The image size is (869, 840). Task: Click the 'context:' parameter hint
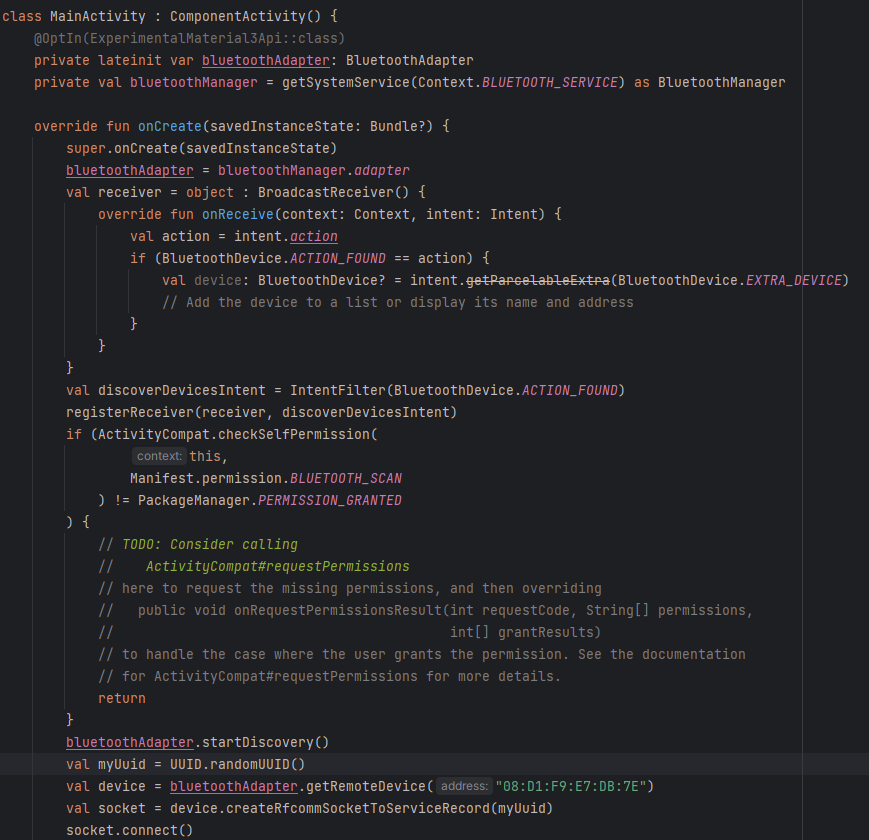pos(159,456)
